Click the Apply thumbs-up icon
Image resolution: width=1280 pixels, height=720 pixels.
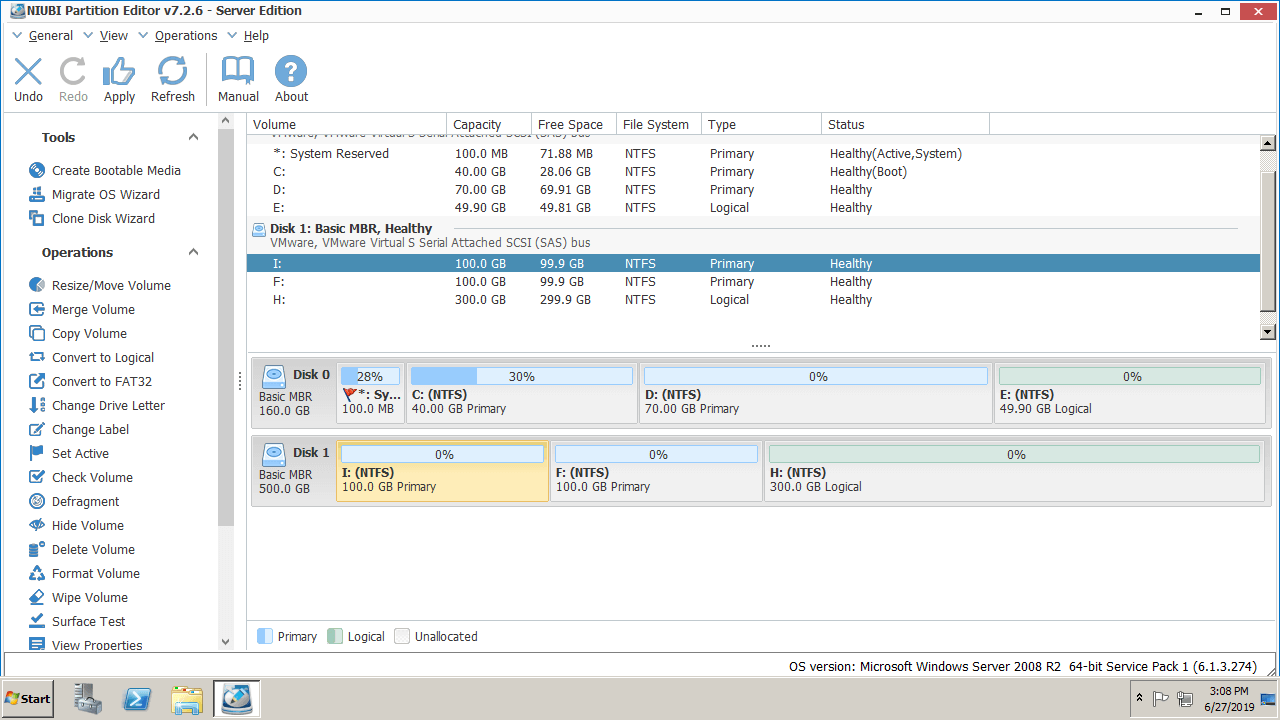click(x=119, y=72)
